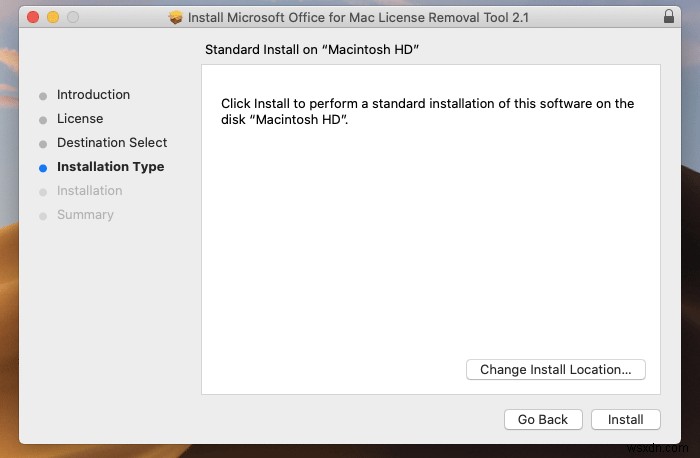This screenshot has width=700, height=458.
Task: Close the installer with red button
Action: [x=33, y=17]
